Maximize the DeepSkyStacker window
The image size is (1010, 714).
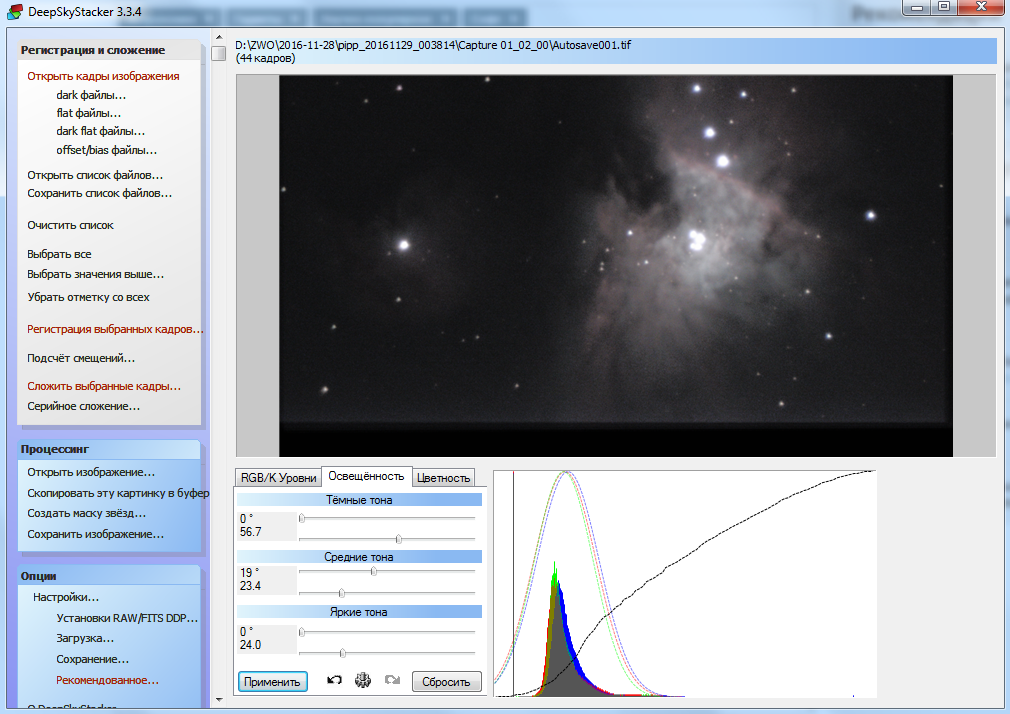pos(944,8)
